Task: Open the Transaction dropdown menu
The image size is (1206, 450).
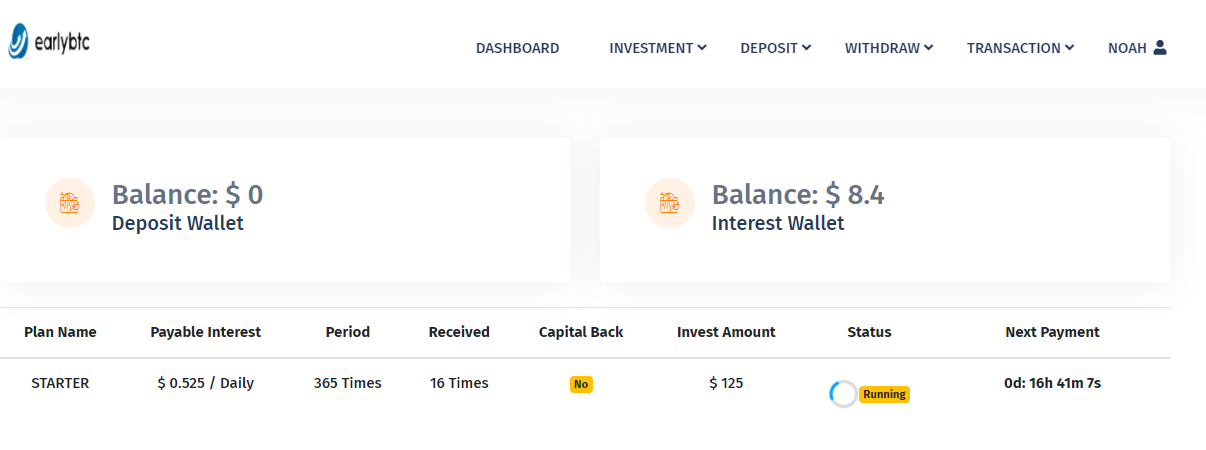Action: [x=1020, y=48]
